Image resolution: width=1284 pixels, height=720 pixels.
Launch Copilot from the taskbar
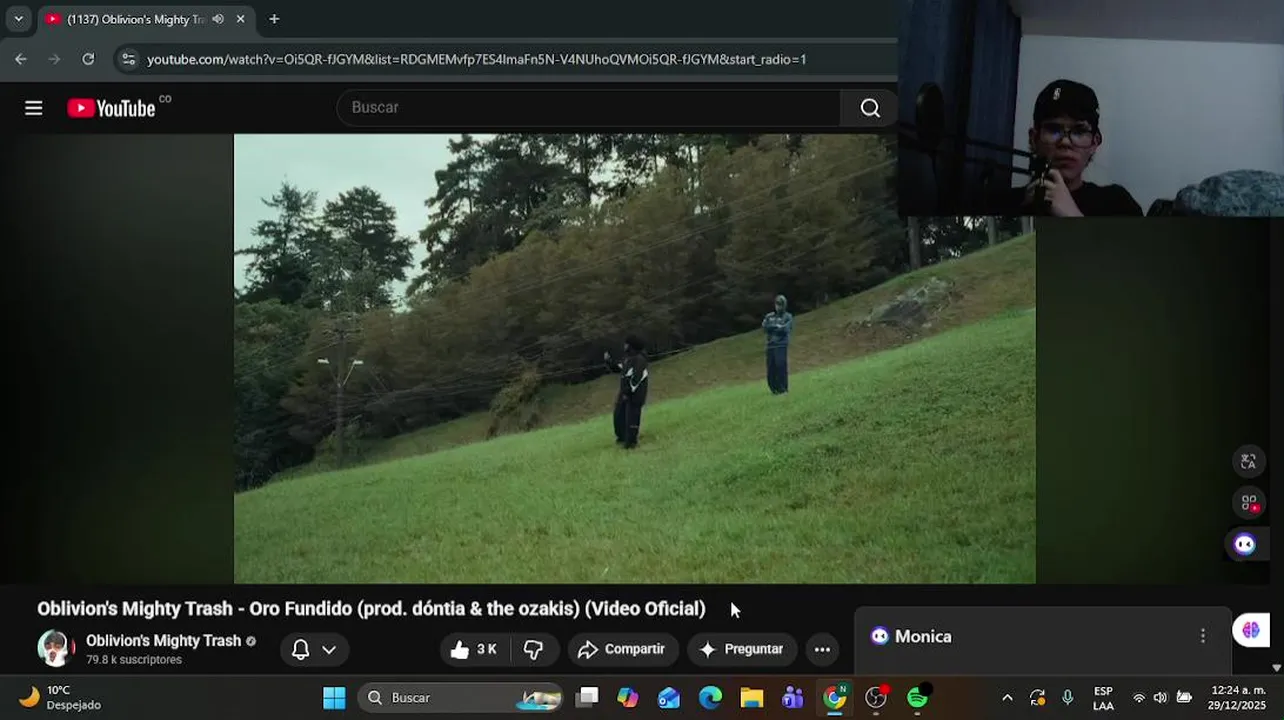[628, 698]
